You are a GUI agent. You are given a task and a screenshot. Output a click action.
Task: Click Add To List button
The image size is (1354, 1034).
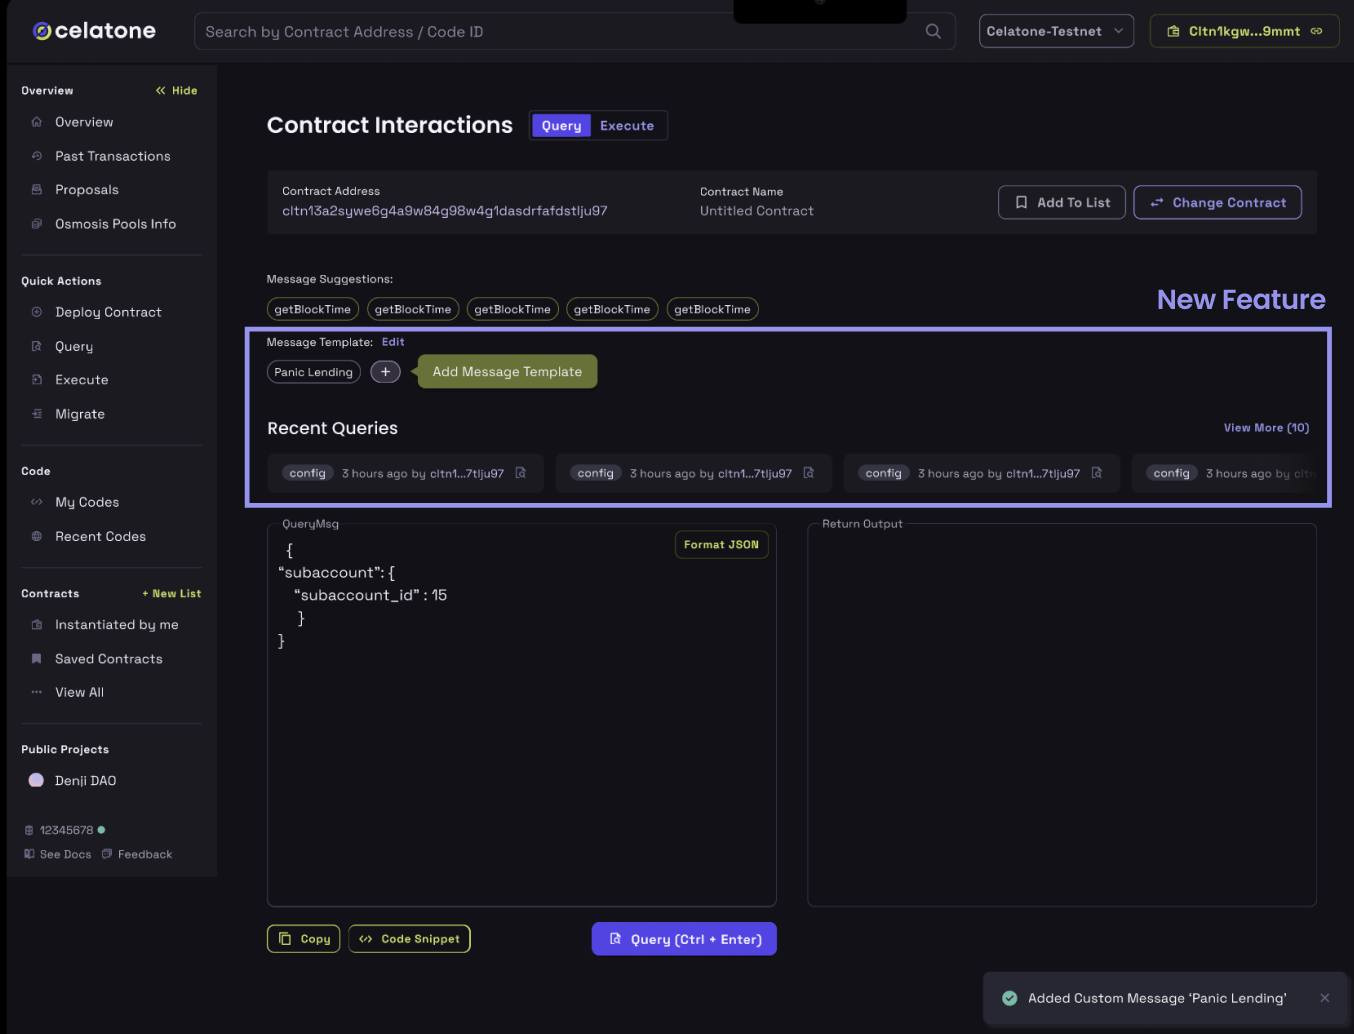click(1062, 202)
